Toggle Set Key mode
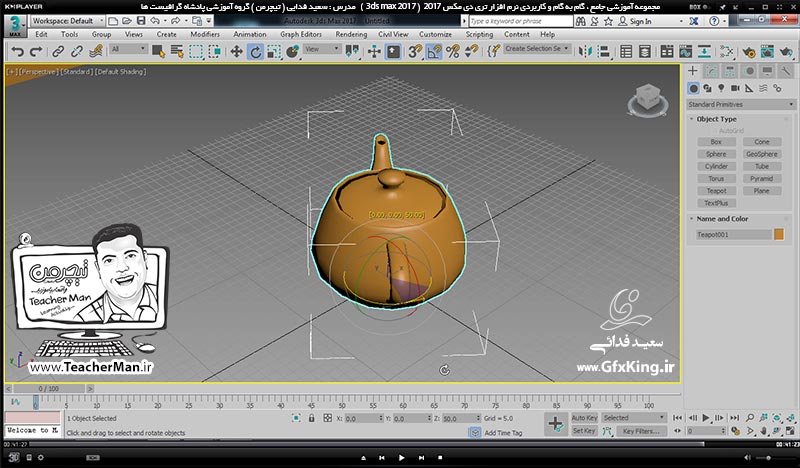The image size is (800, 468). pyautogui.click(x=584, y=431)
